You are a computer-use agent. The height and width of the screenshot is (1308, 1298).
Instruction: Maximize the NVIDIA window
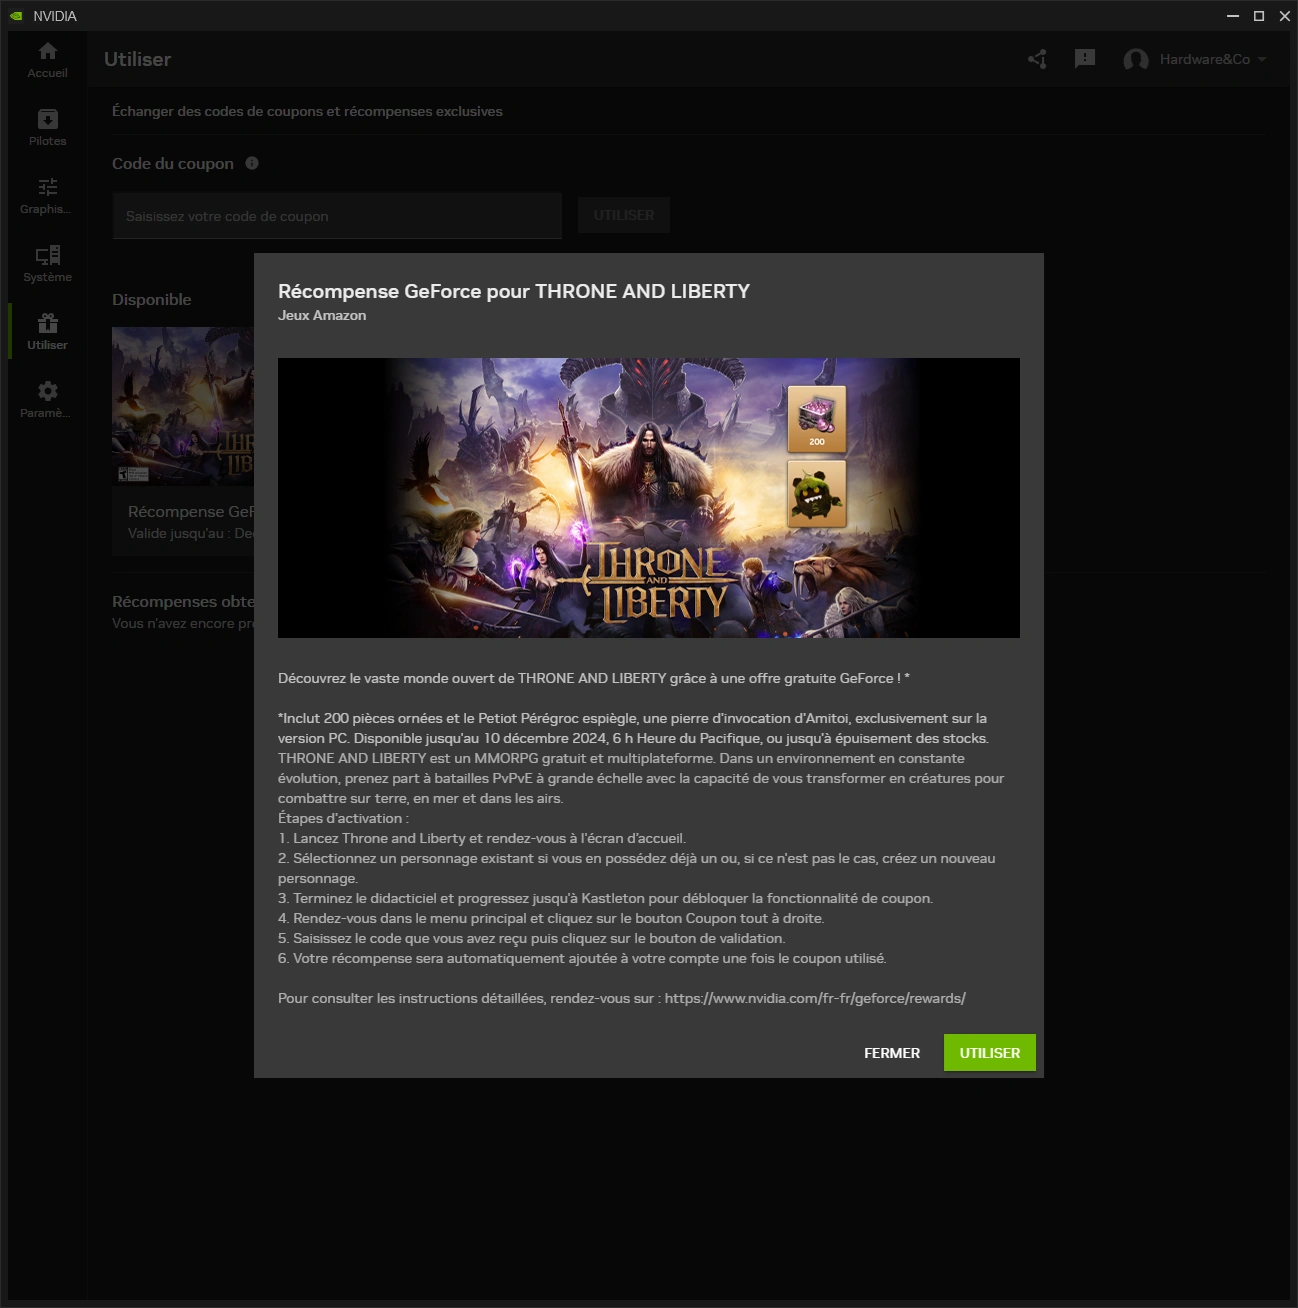(1259, 16)
